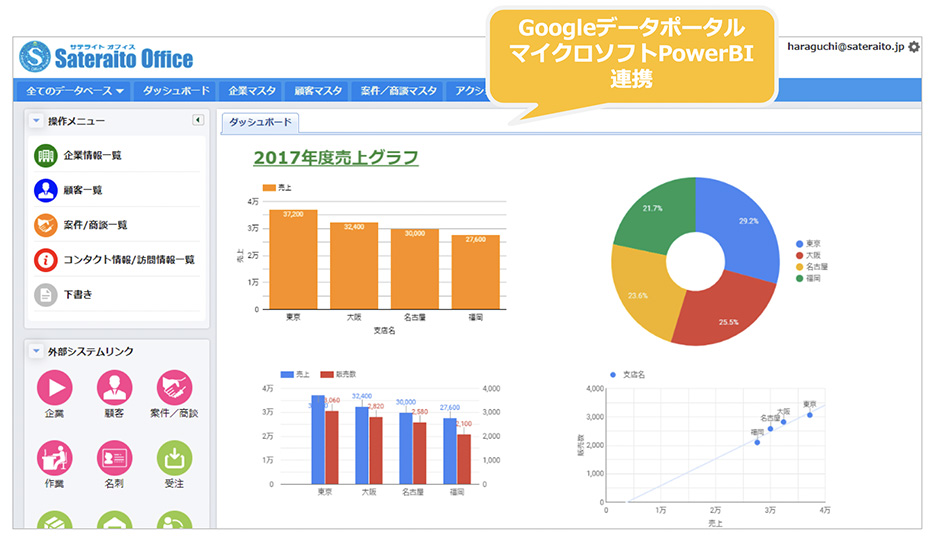Collapse the left sidebar panel arrow

pos(198,120)
